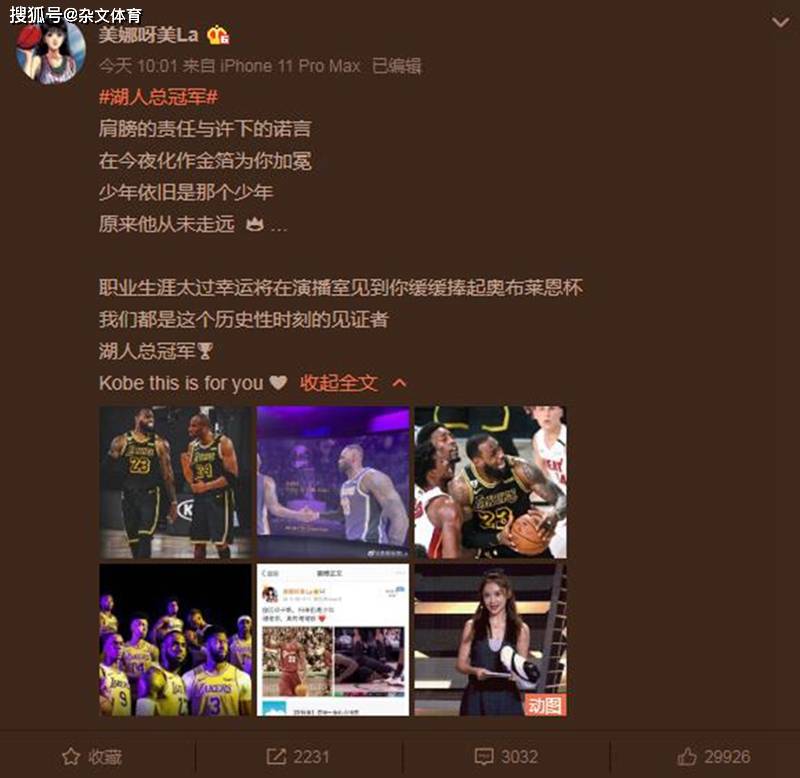800x778 pixels.
Task: Open the Weibo post screenshot thumbnail
Action: (333, 639)
